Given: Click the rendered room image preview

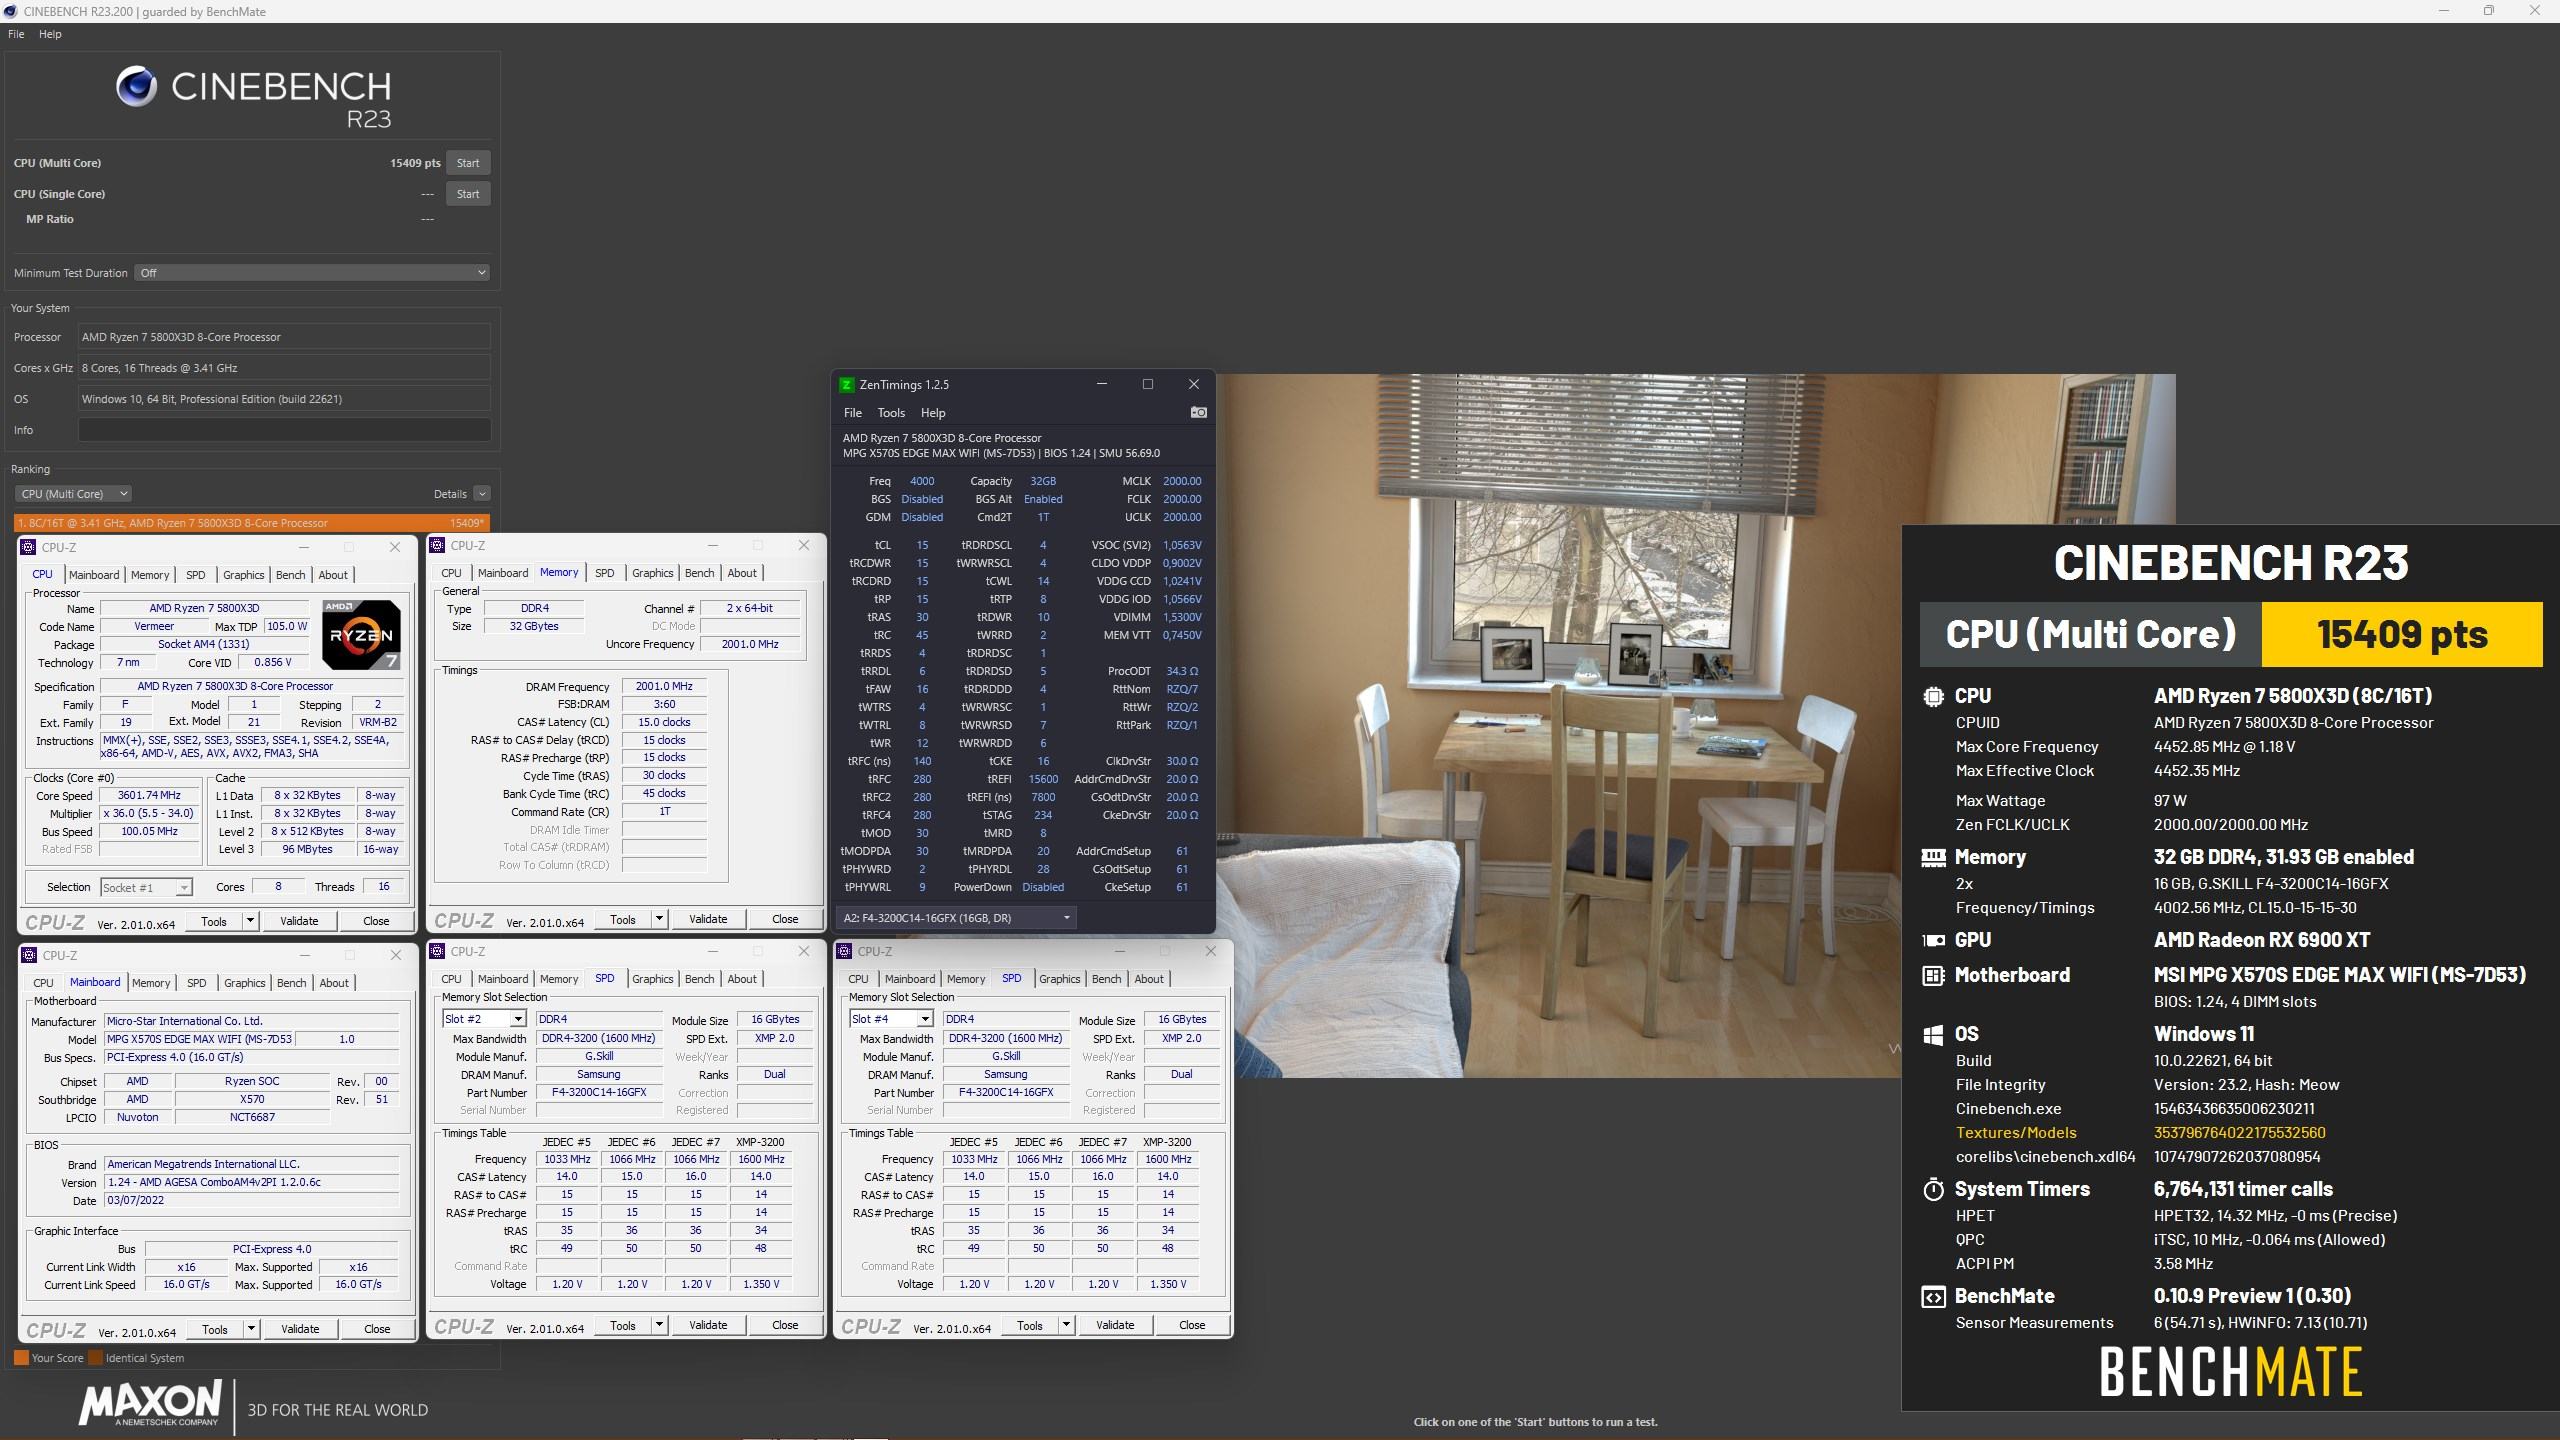Looking at the screenshot, I should tap(1560, 725).
